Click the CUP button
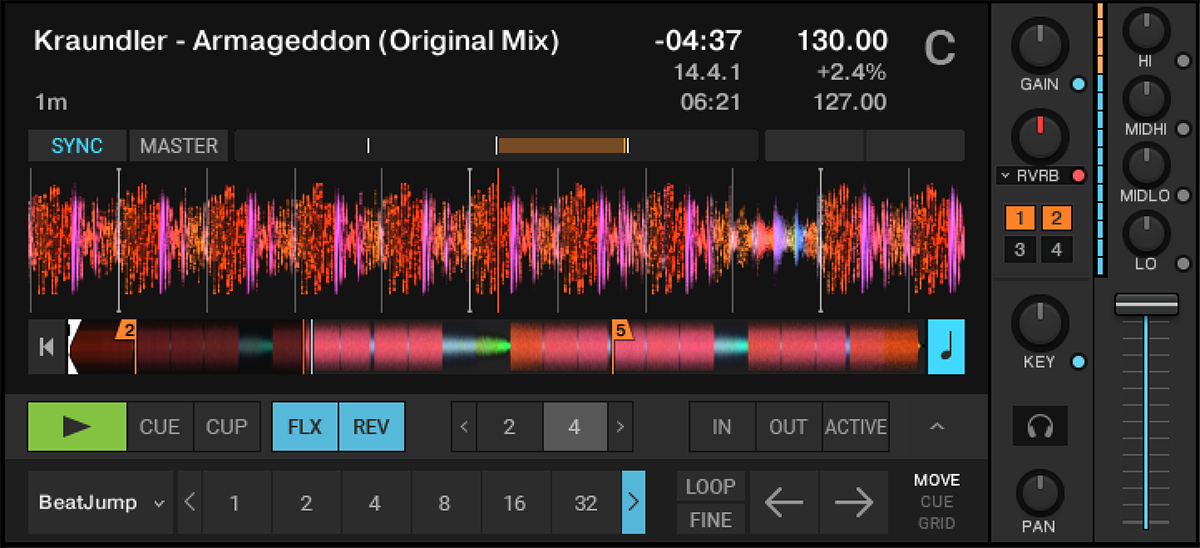 point(227,427)
